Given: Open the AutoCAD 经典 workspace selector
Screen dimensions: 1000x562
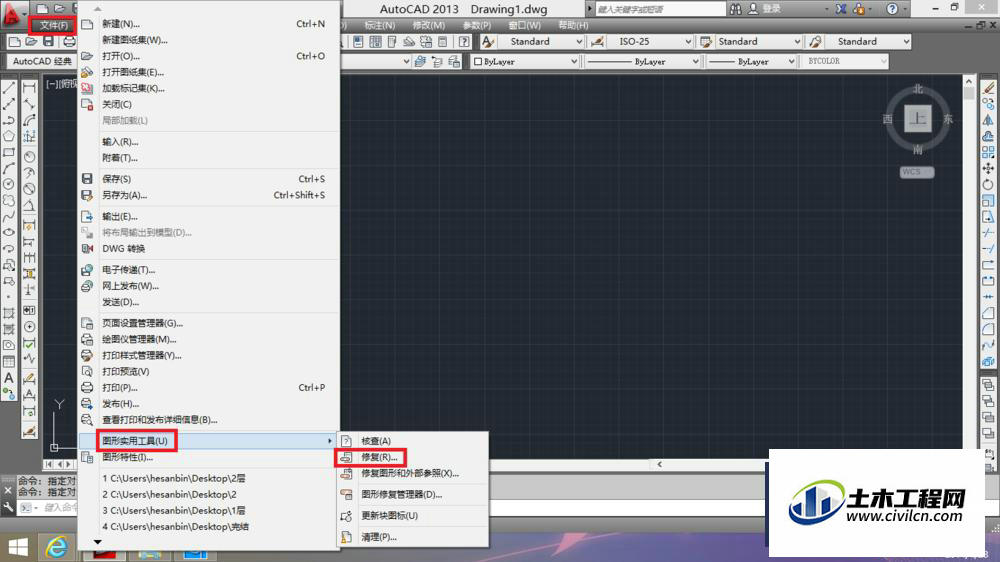Looking at the screenshot, I should point(42,61).
